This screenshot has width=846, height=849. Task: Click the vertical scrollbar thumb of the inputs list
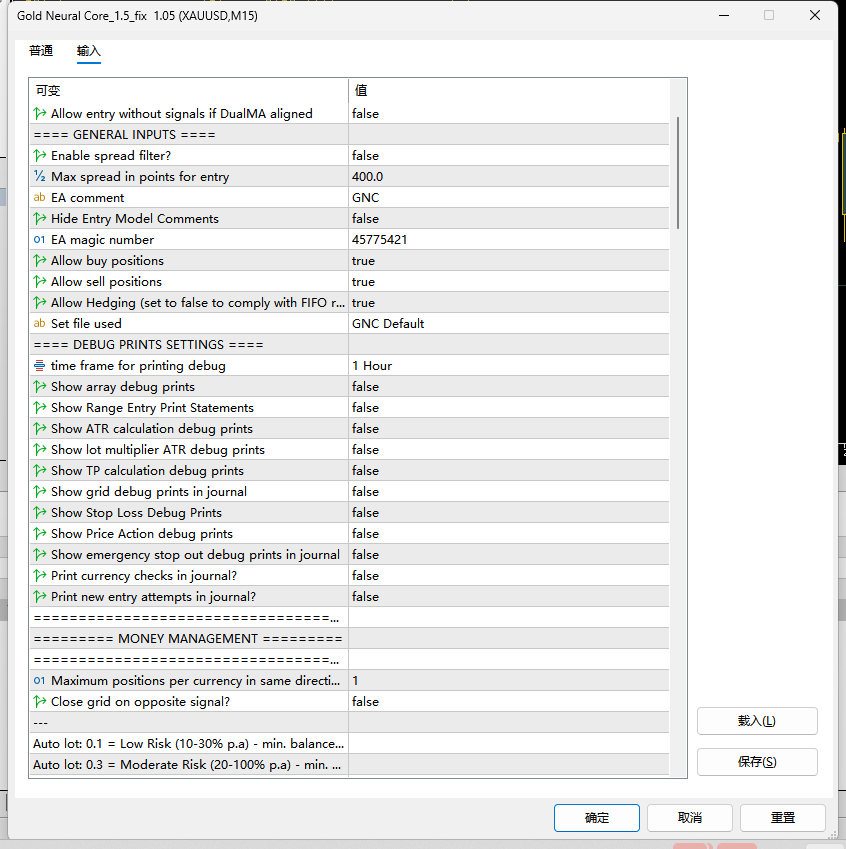(x=678, y=172)
